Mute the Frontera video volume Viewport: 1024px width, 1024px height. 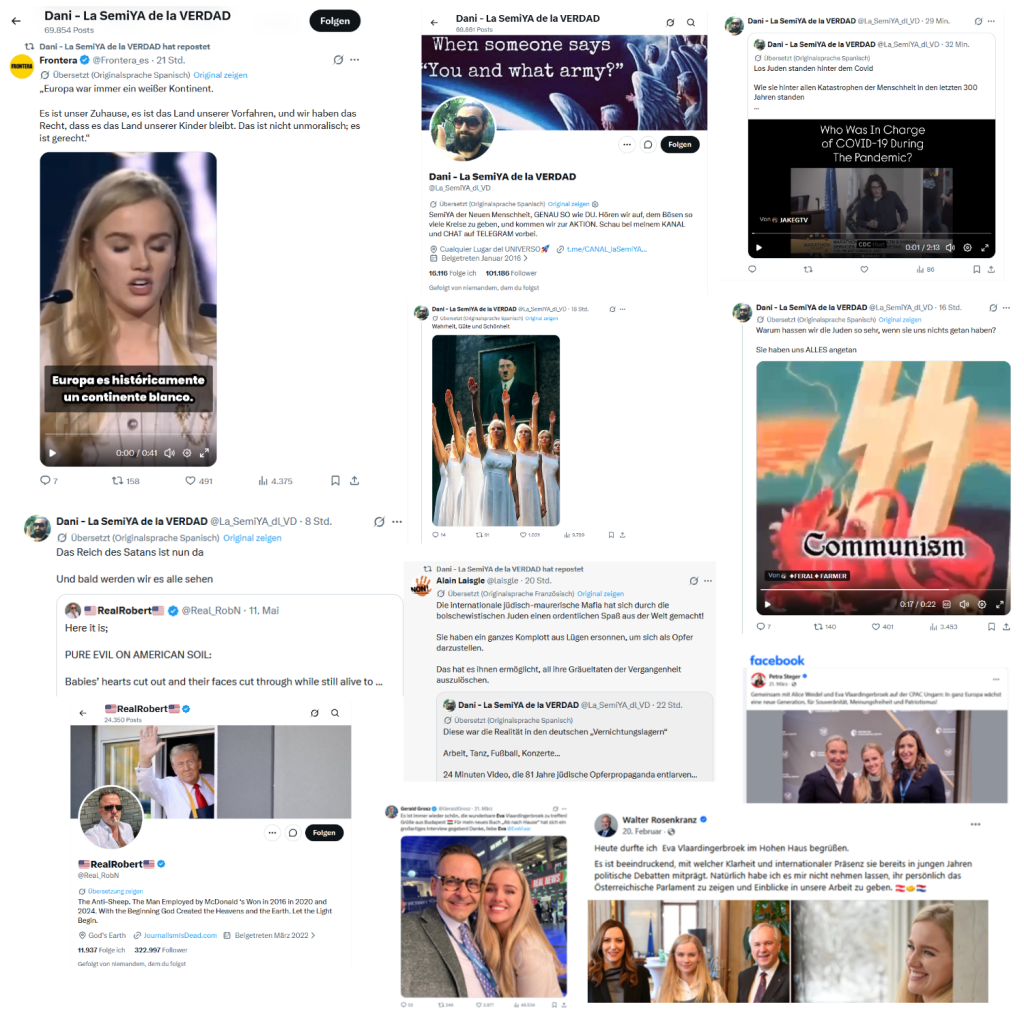[169, 453]
